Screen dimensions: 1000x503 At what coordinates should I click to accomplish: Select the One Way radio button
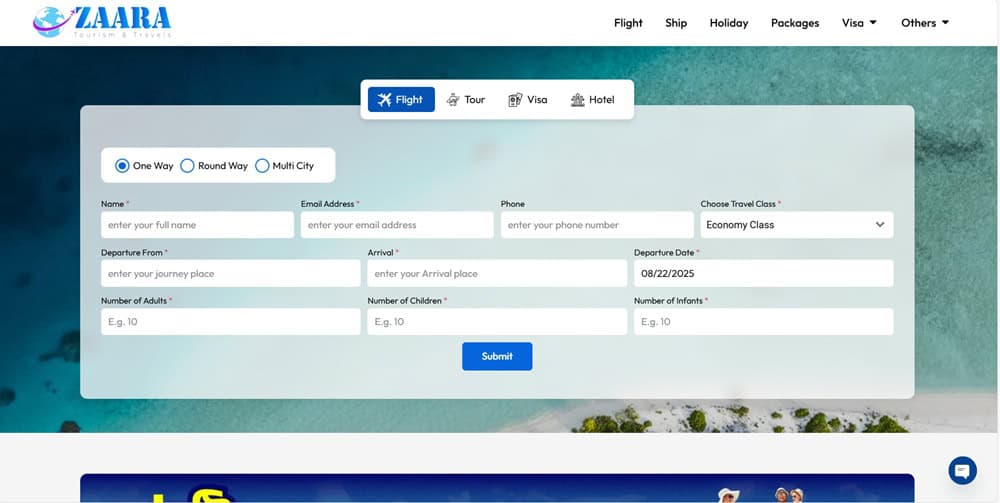click(x=123, y=166)
